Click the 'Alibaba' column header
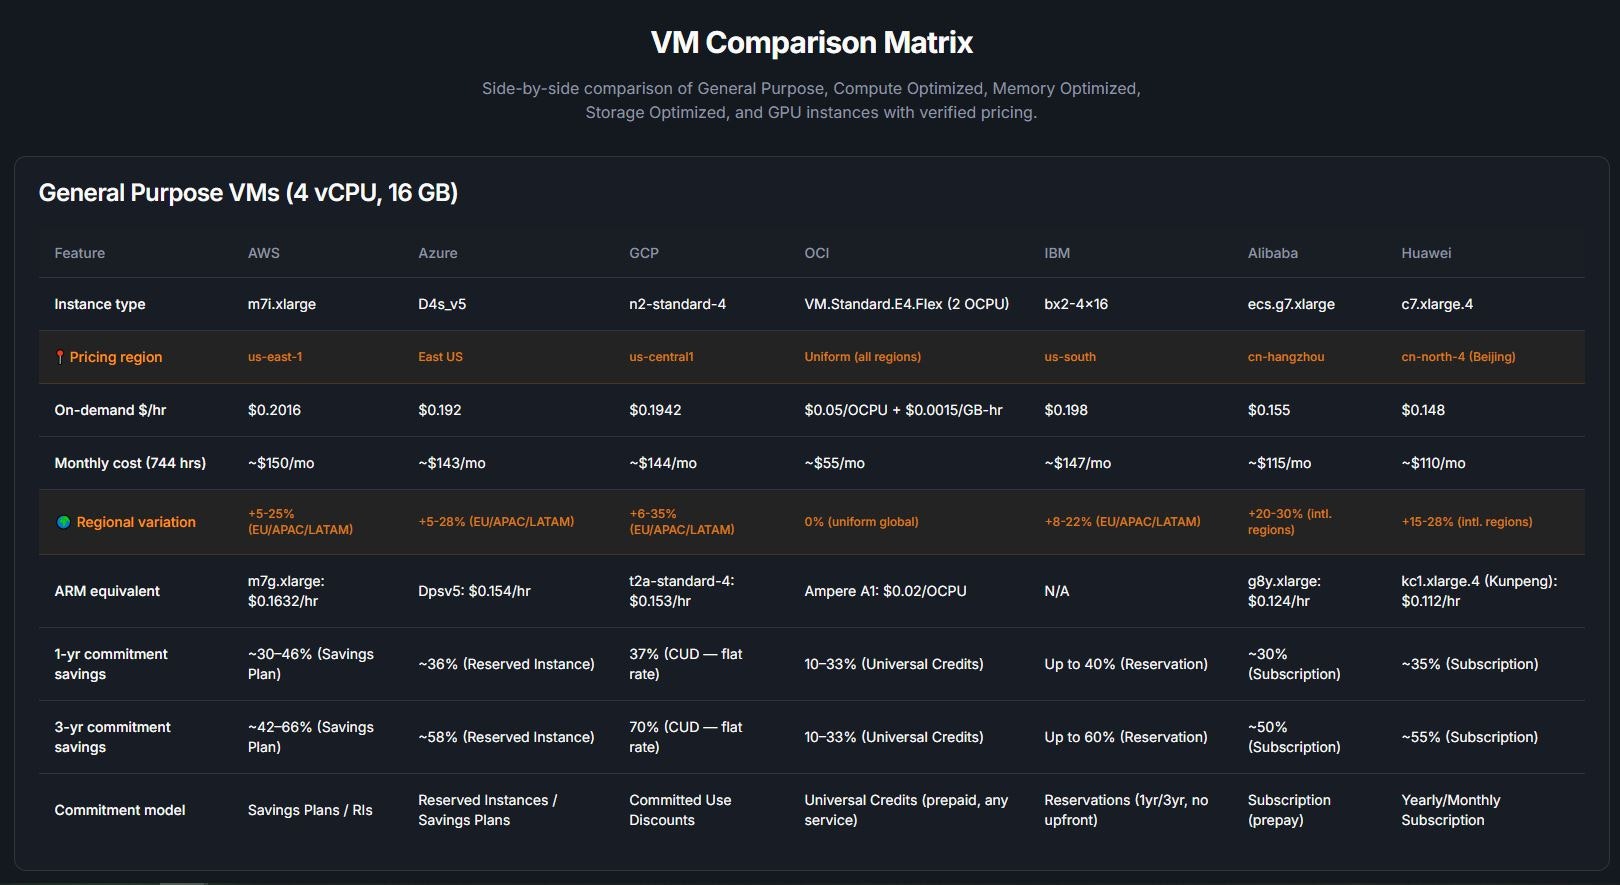This screenshot has height=885, width=1620. (x=1273, y=253)
